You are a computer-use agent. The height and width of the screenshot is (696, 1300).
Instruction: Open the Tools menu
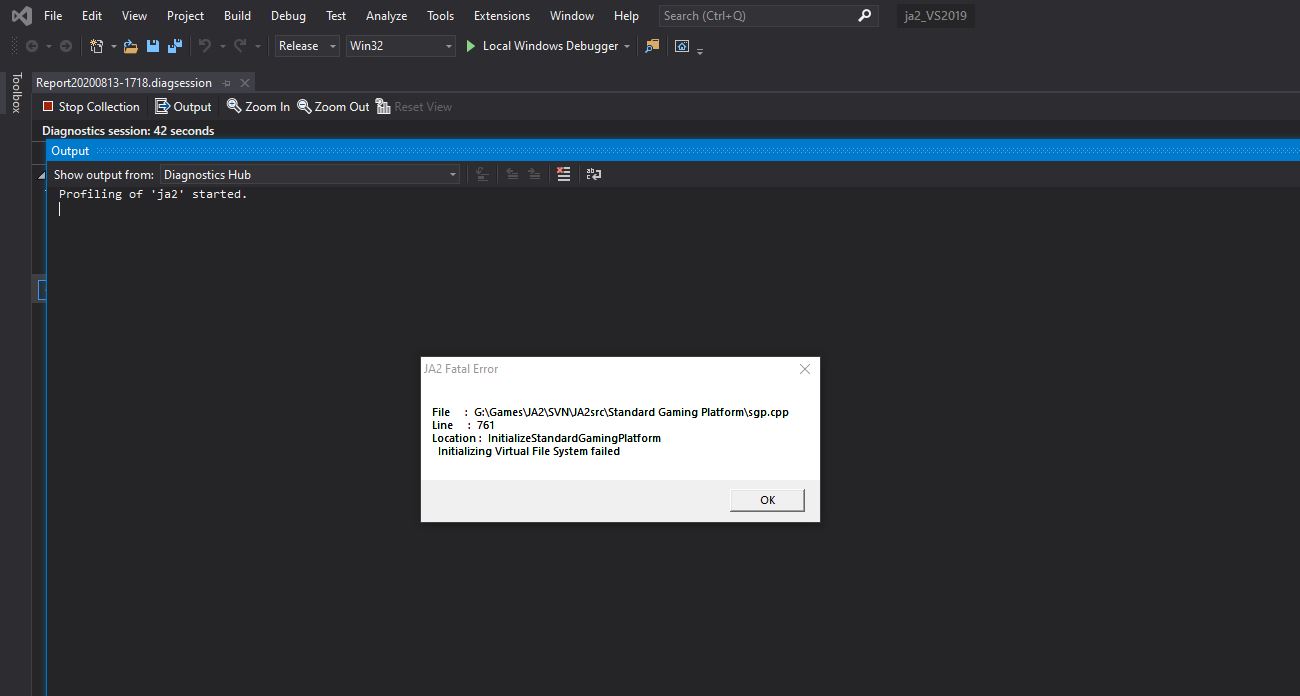(440, 16)
